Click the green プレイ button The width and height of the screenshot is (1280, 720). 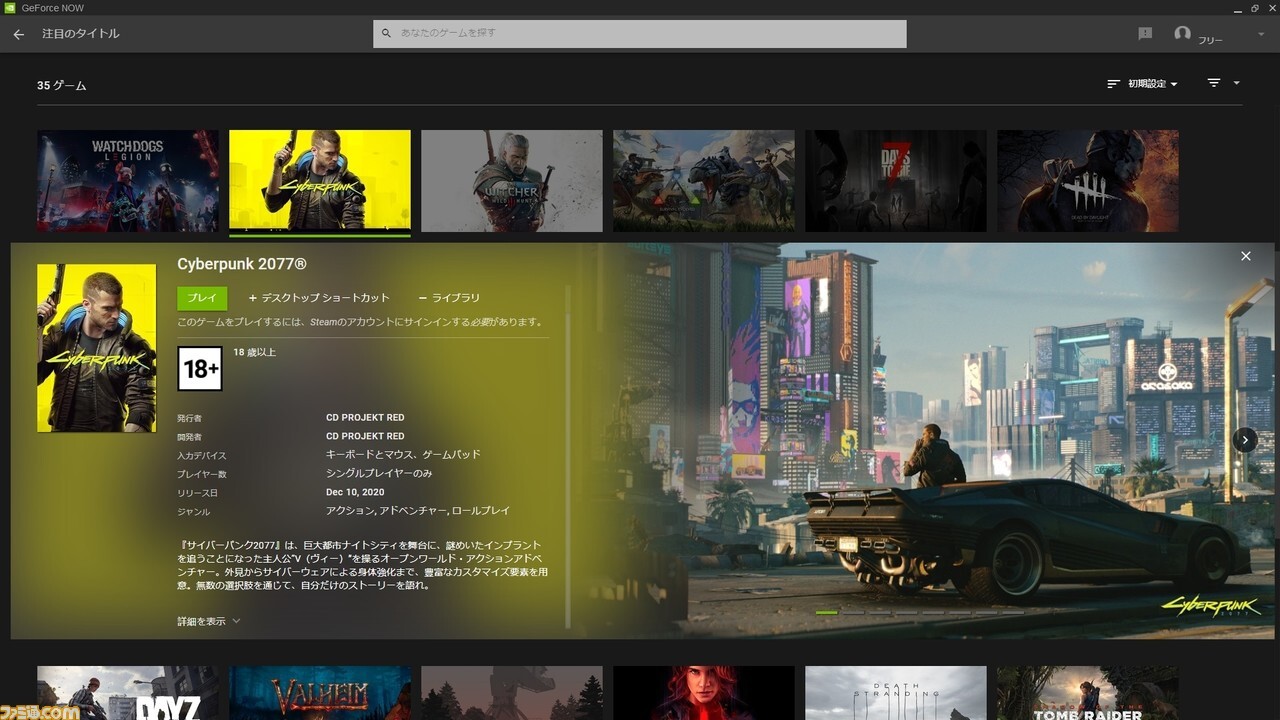click(x=202, y=298)
